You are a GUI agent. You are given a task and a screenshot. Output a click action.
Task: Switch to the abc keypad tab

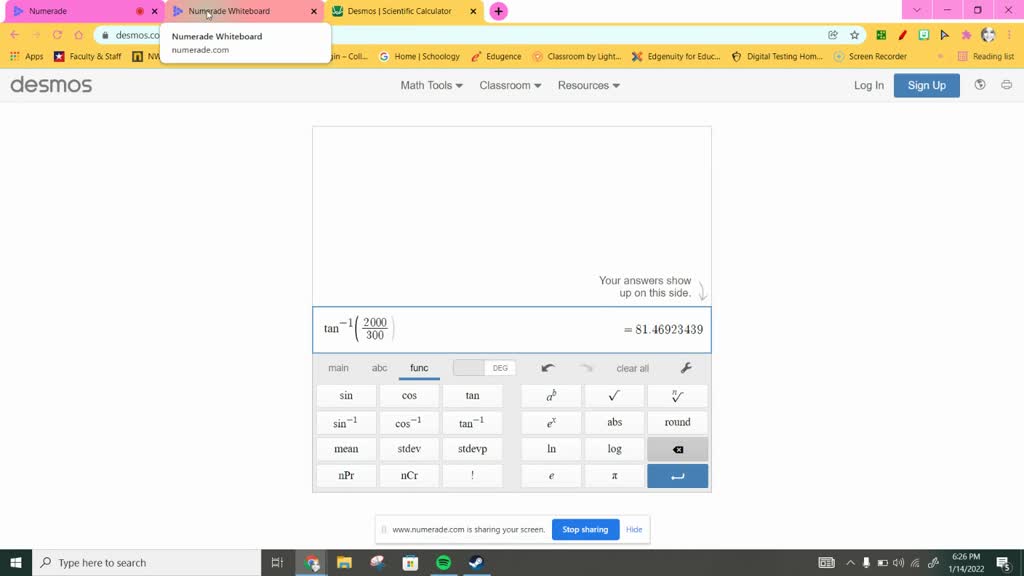380,368
